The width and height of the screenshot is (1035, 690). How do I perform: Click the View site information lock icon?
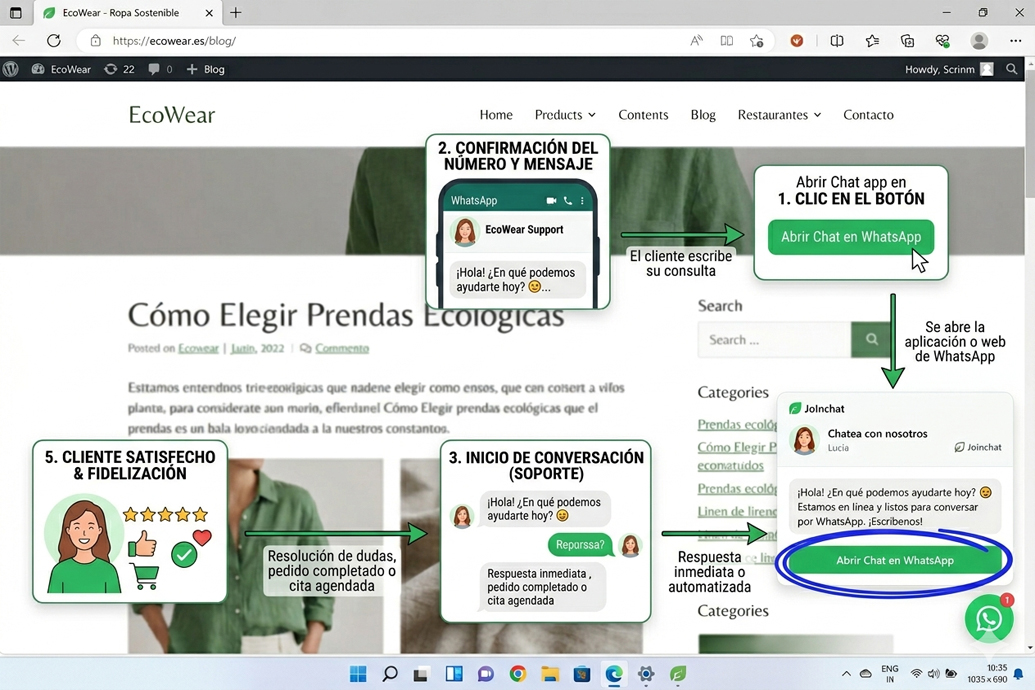point(96,41)
